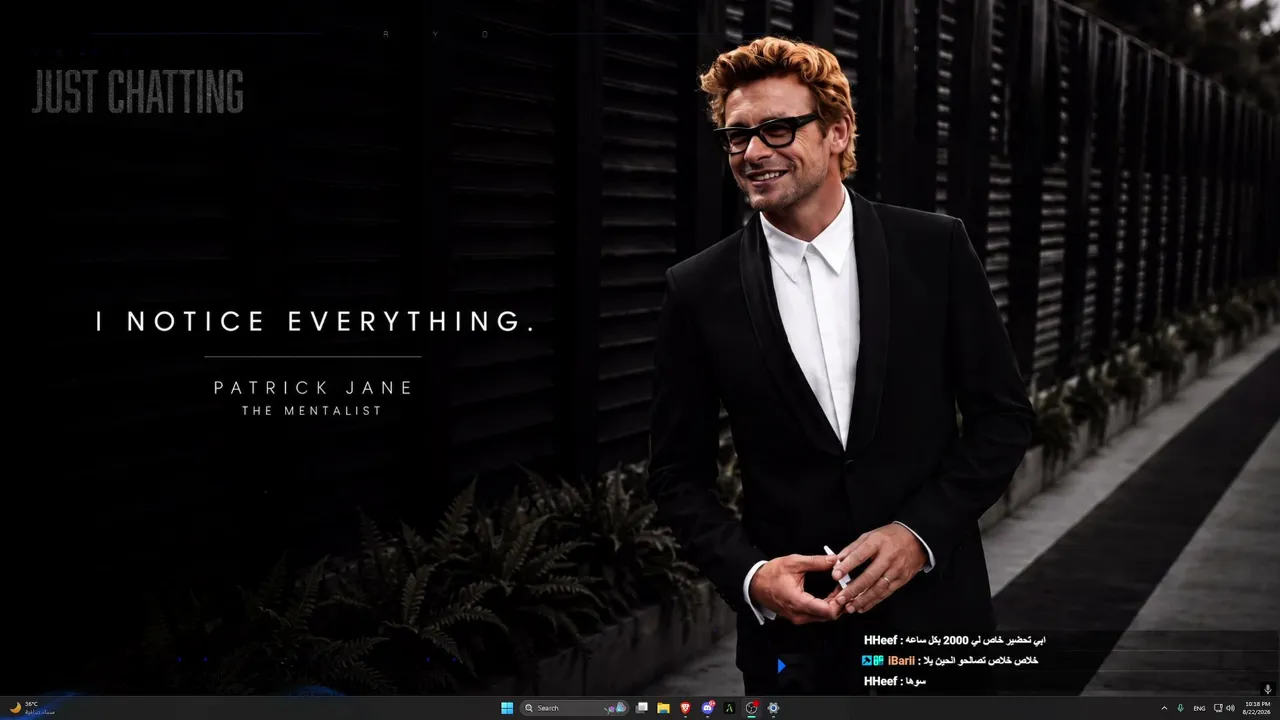
Task: Open File Explorer from the taskbar
Action: pyautogui.click(x=663, y=708)
